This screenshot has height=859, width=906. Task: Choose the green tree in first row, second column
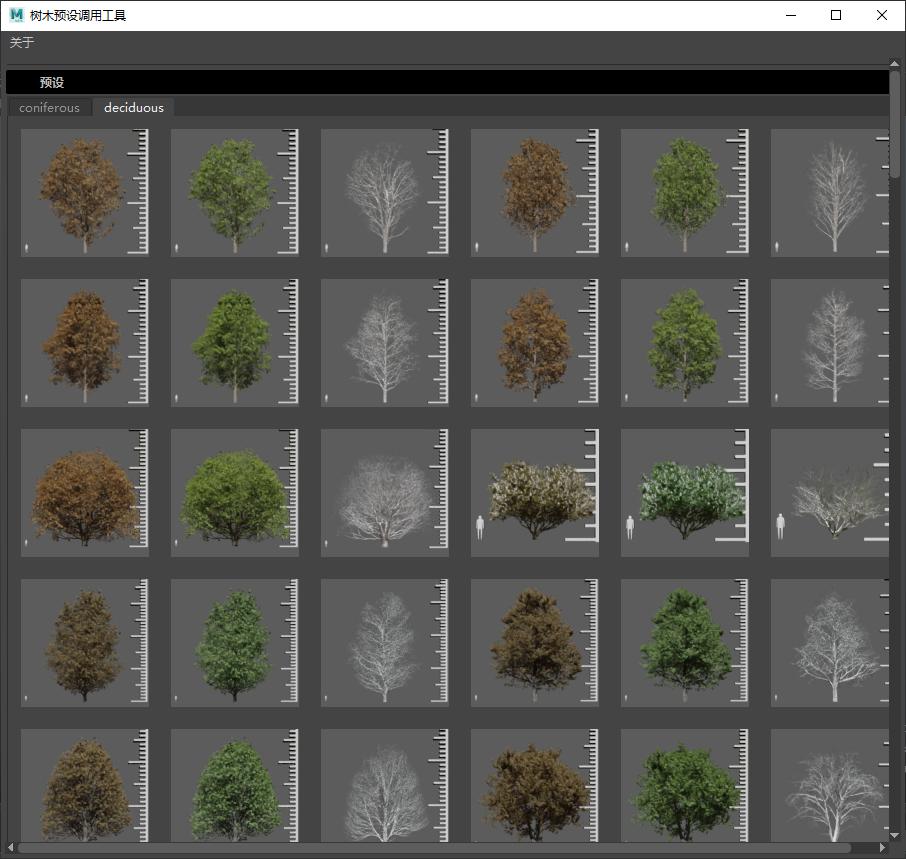(234, 193)
